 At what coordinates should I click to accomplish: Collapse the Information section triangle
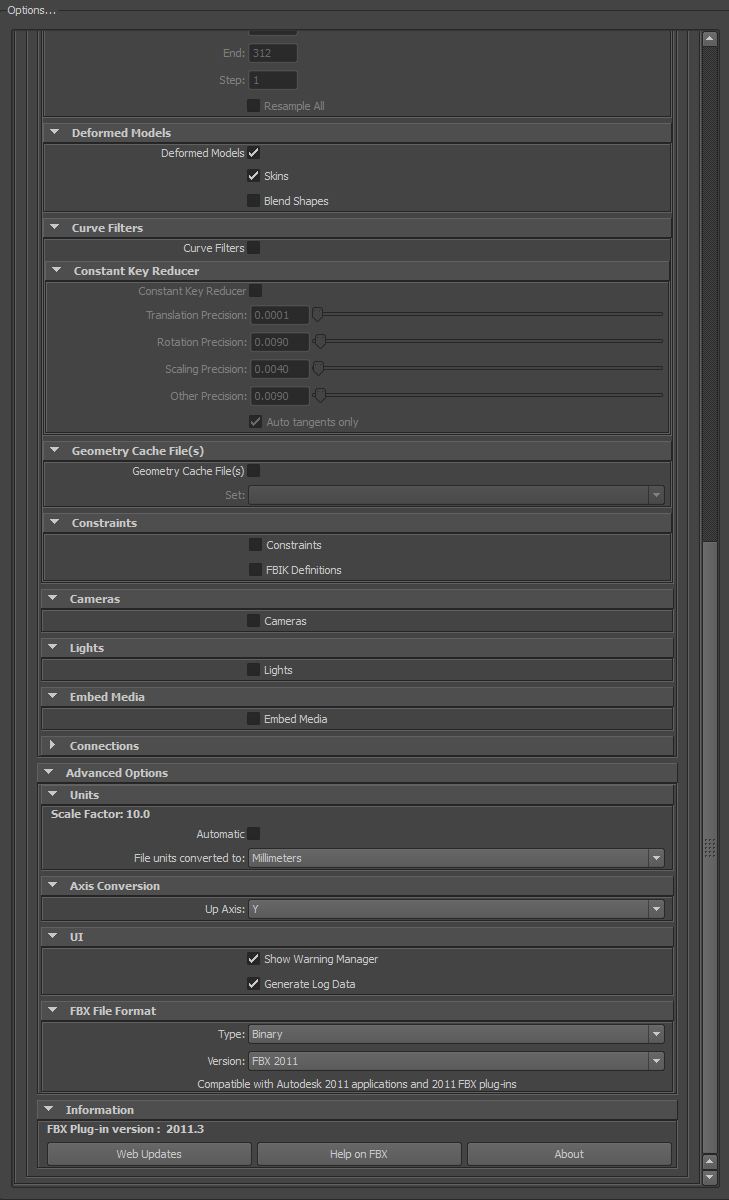[48, 1109]
